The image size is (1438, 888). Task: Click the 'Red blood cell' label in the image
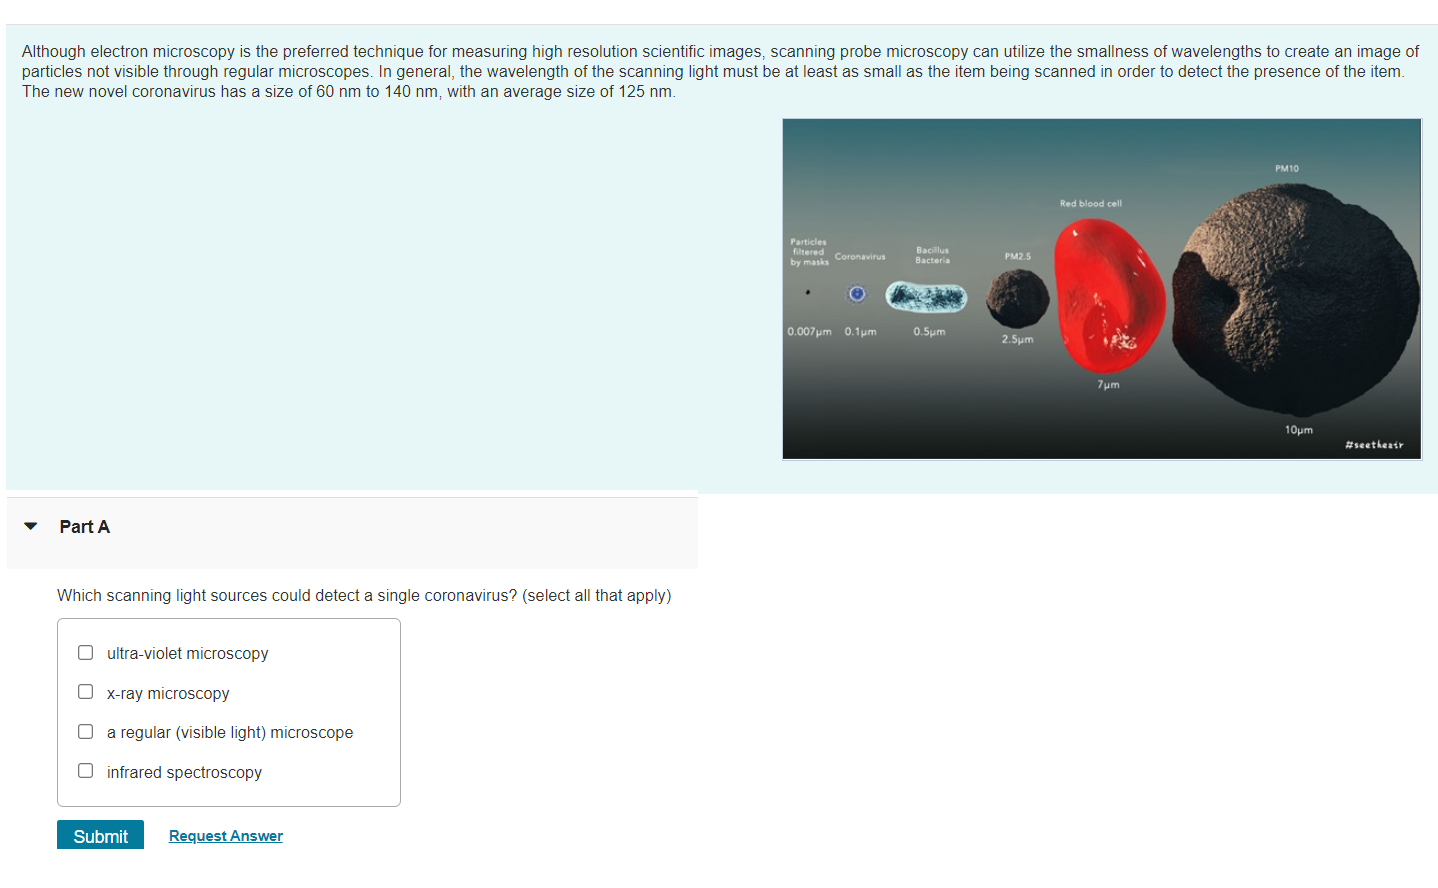pos(1091,204)
